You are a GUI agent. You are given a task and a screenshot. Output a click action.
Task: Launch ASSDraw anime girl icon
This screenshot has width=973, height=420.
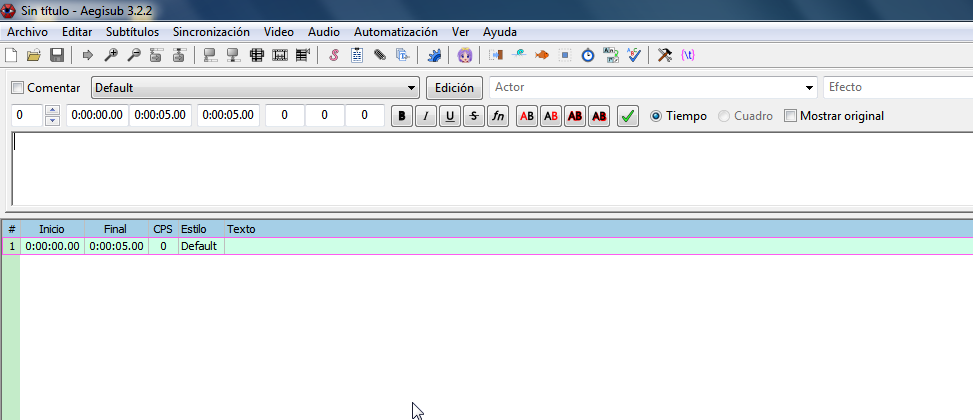click(465, 55)
